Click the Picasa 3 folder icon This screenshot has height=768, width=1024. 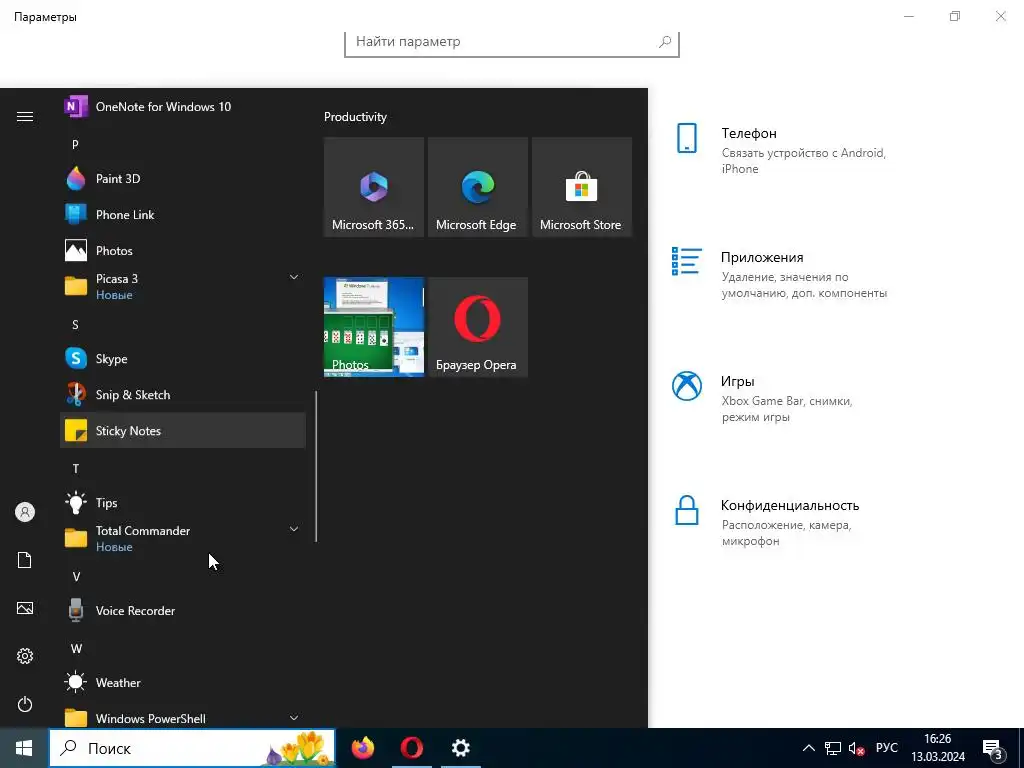76,286
